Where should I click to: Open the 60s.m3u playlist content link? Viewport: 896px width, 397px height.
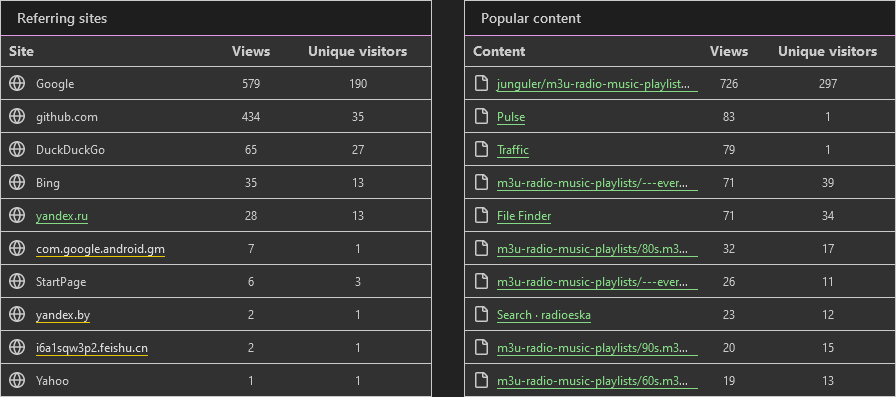[x=597, y=381]
